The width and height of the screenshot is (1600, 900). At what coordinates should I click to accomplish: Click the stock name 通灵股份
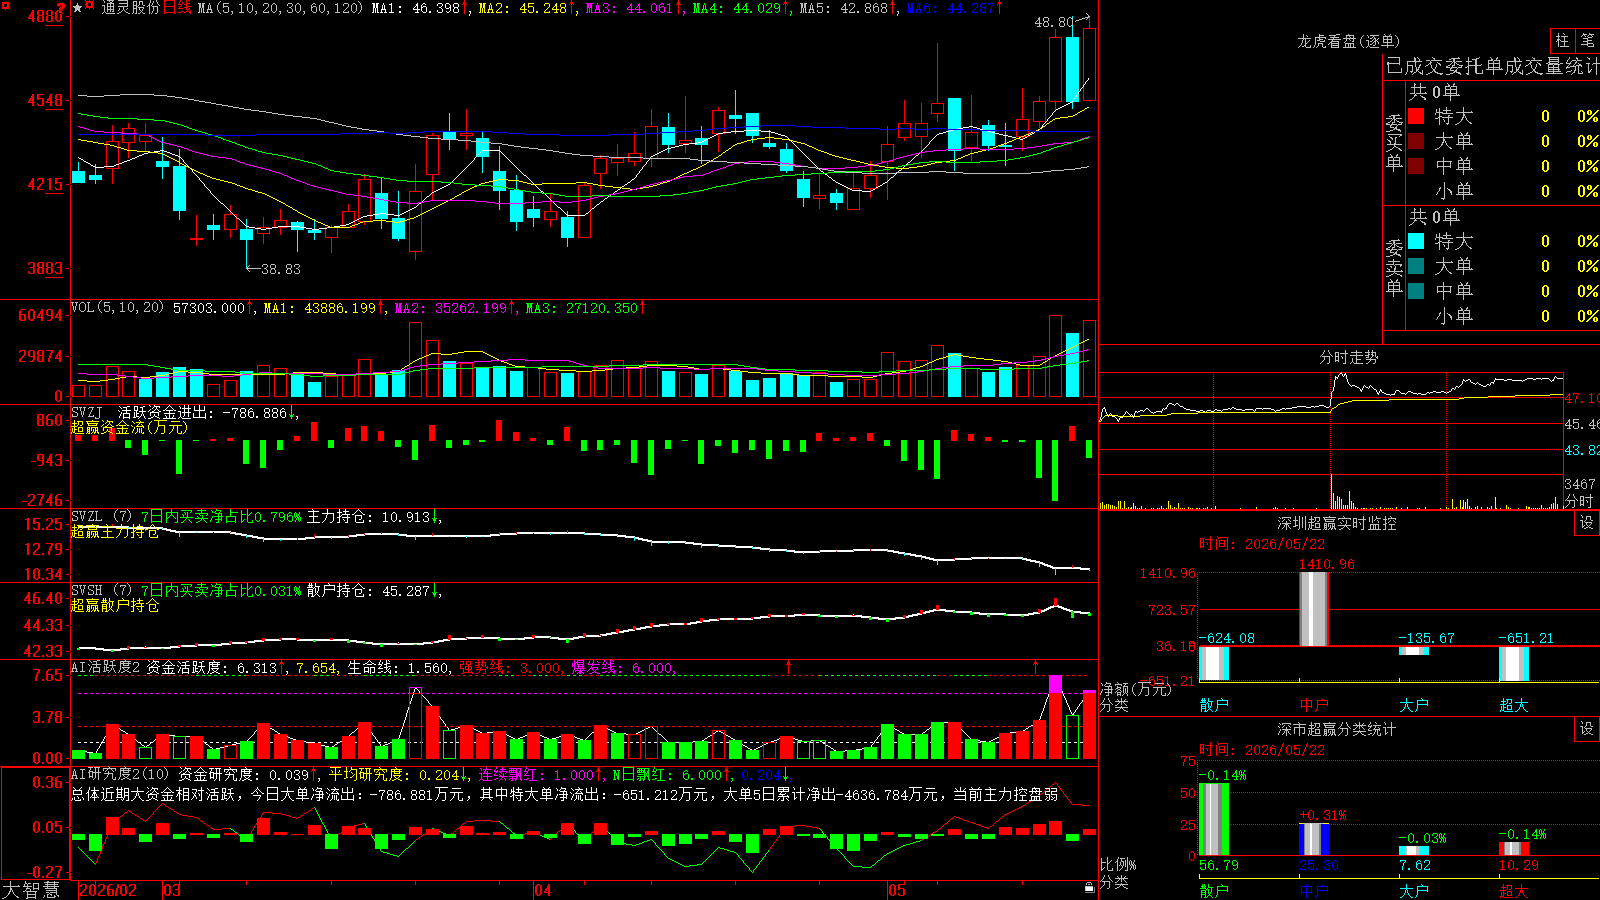pyautogui.click(x=130, y=8)
